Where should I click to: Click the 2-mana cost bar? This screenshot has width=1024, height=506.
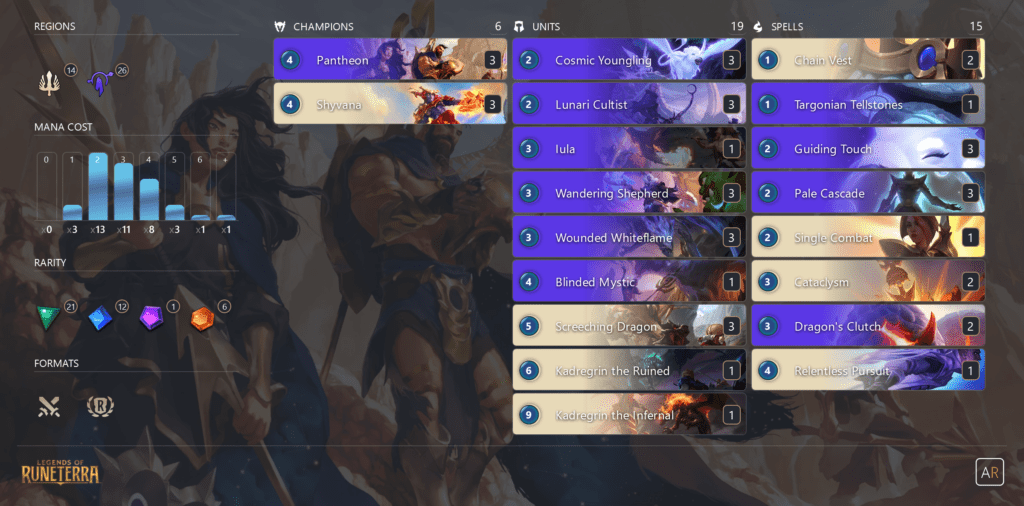98,187
